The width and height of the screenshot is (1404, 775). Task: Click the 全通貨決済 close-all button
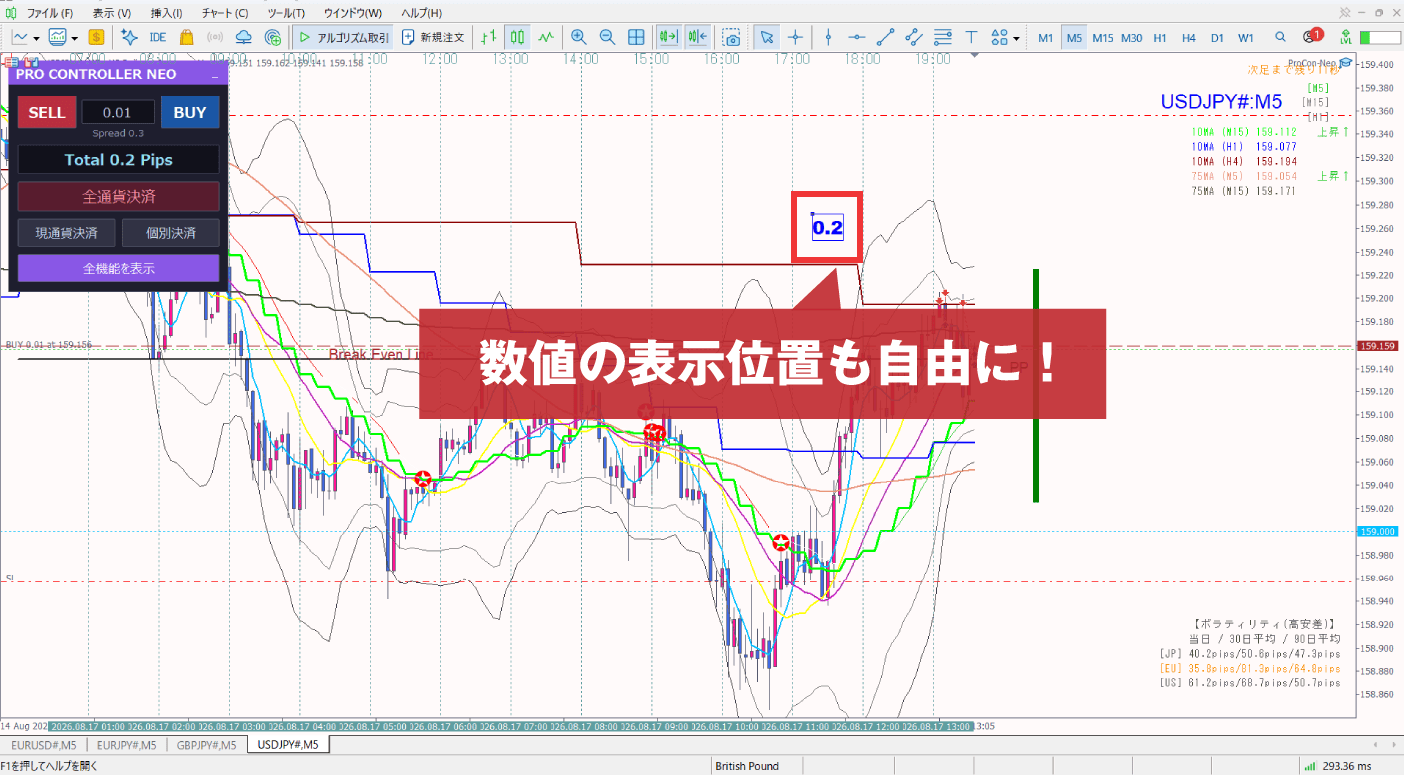118,196
